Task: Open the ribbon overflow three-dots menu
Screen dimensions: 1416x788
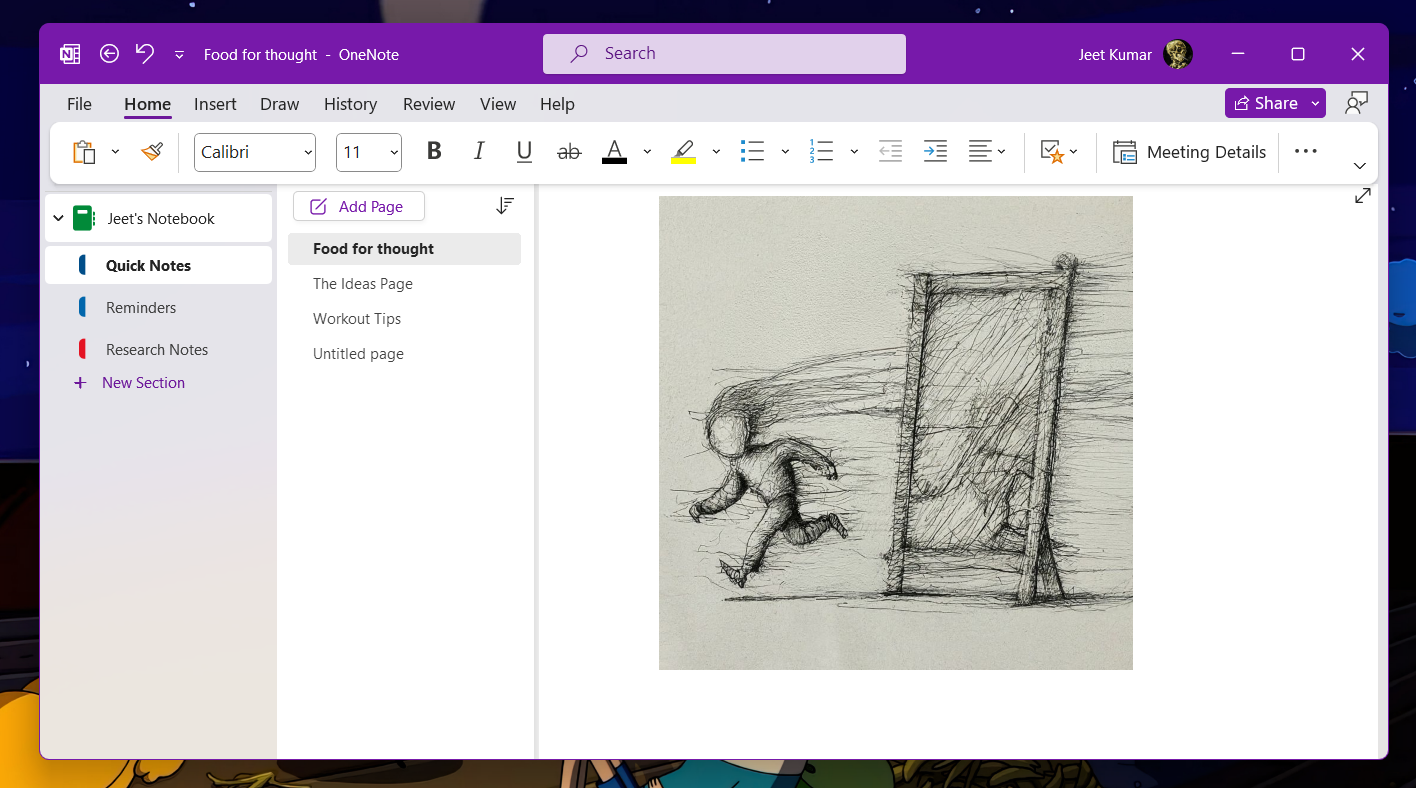Action: click(1305, 152)
